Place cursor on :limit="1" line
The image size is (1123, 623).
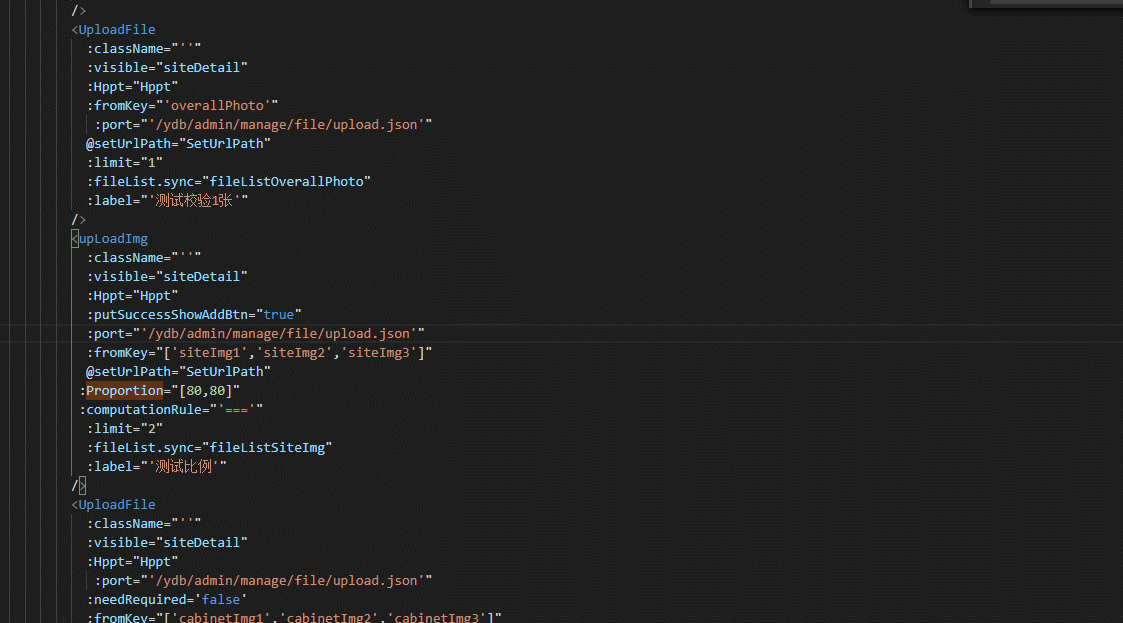pos(125,163)
